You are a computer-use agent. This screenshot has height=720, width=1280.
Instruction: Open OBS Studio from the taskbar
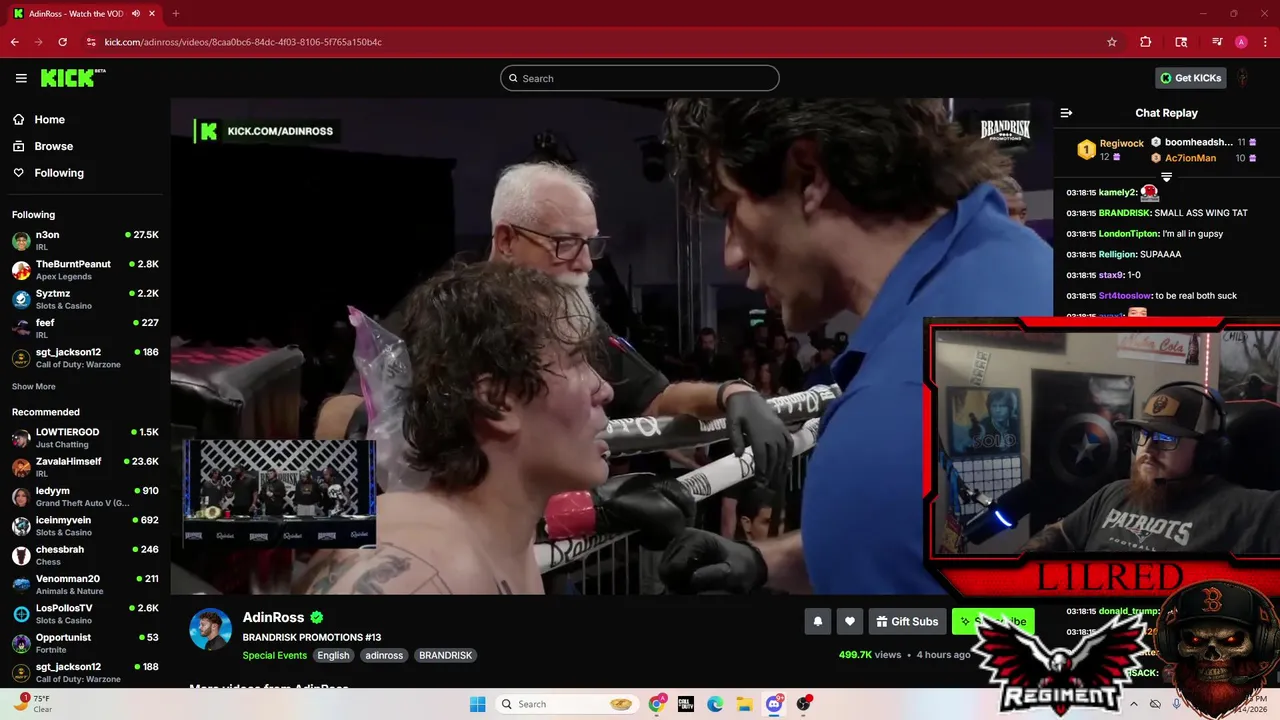click(x=803, y=704)
